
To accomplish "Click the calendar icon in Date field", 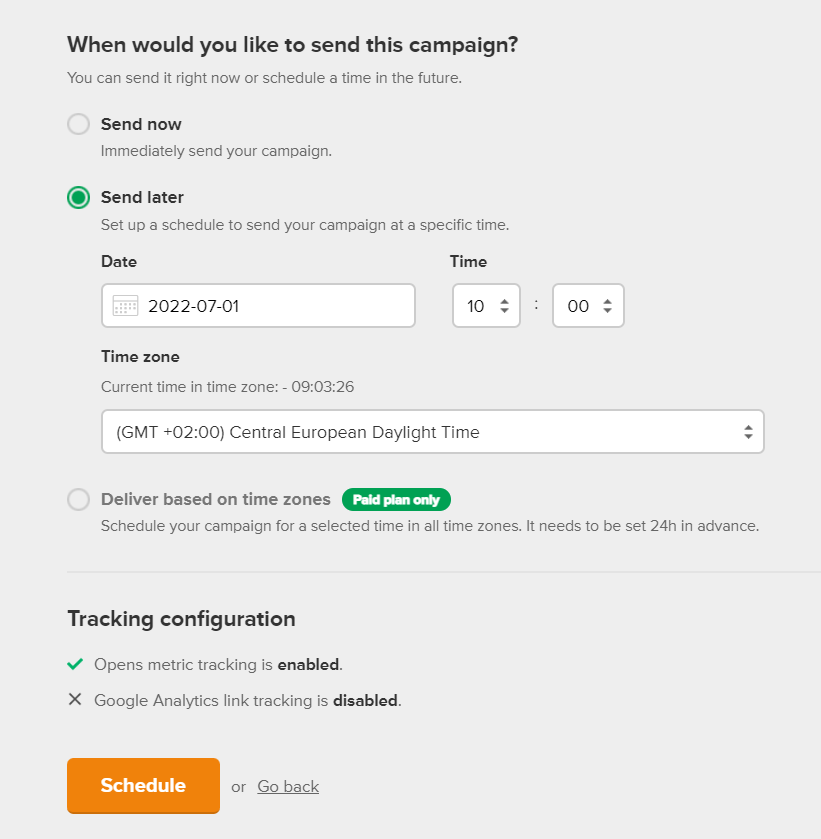I will 125,306.
